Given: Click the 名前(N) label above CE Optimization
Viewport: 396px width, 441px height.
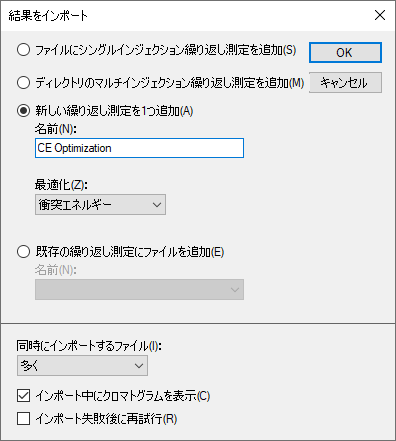Looking at the screenshot, I should pos(56,129).
